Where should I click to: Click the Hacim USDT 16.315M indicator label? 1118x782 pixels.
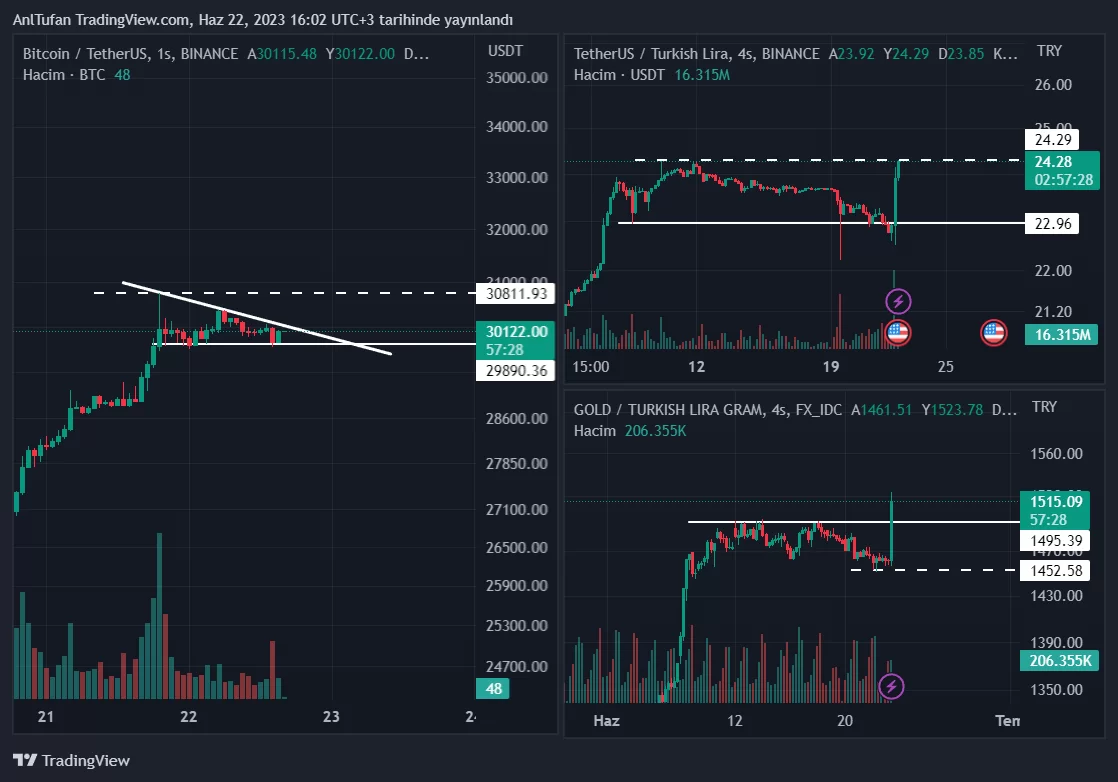pyautogui.click(x=652, y=75)
